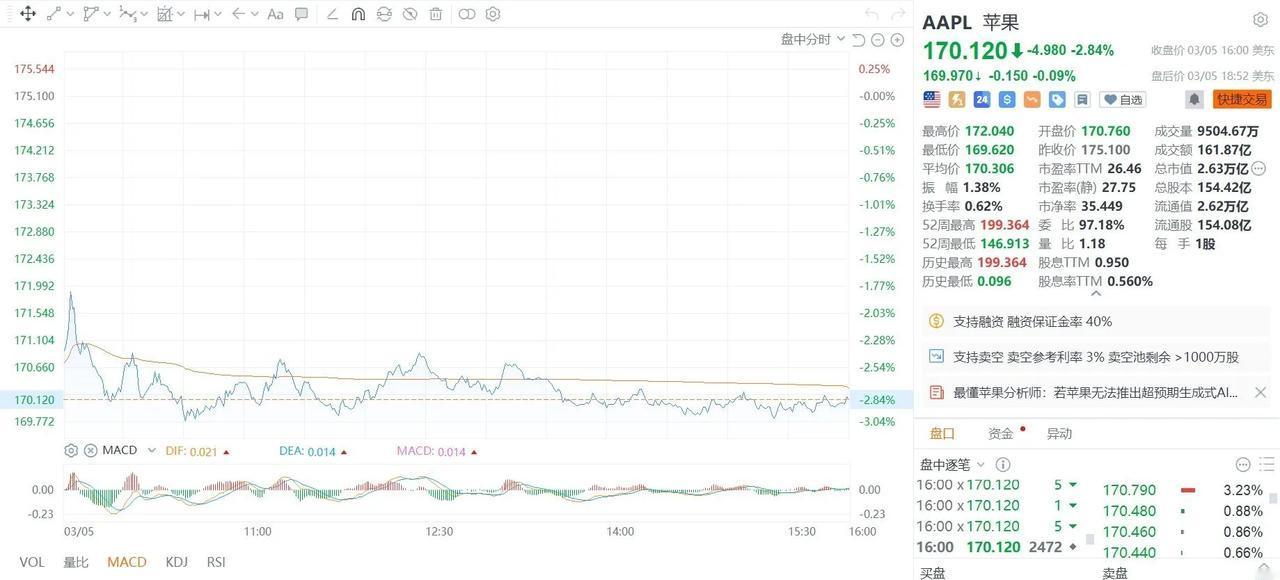Select the RSI indicator tab

(216, 562)
